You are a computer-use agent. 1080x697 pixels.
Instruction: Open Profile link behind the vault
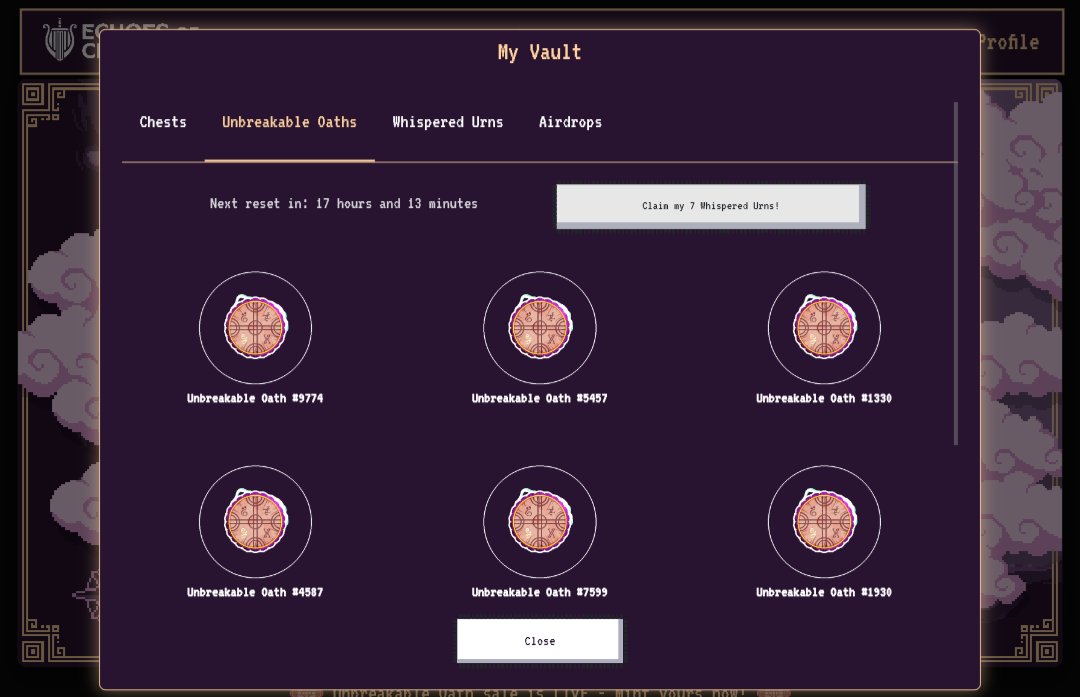[1009, 42]
